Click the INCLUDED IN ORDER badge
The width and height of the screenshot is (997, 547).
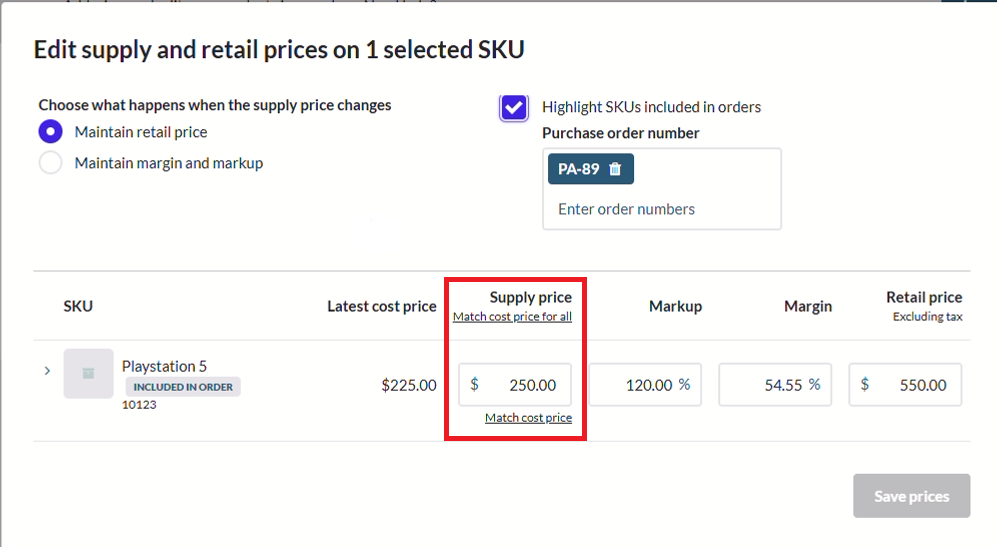(x=183, y=387)
